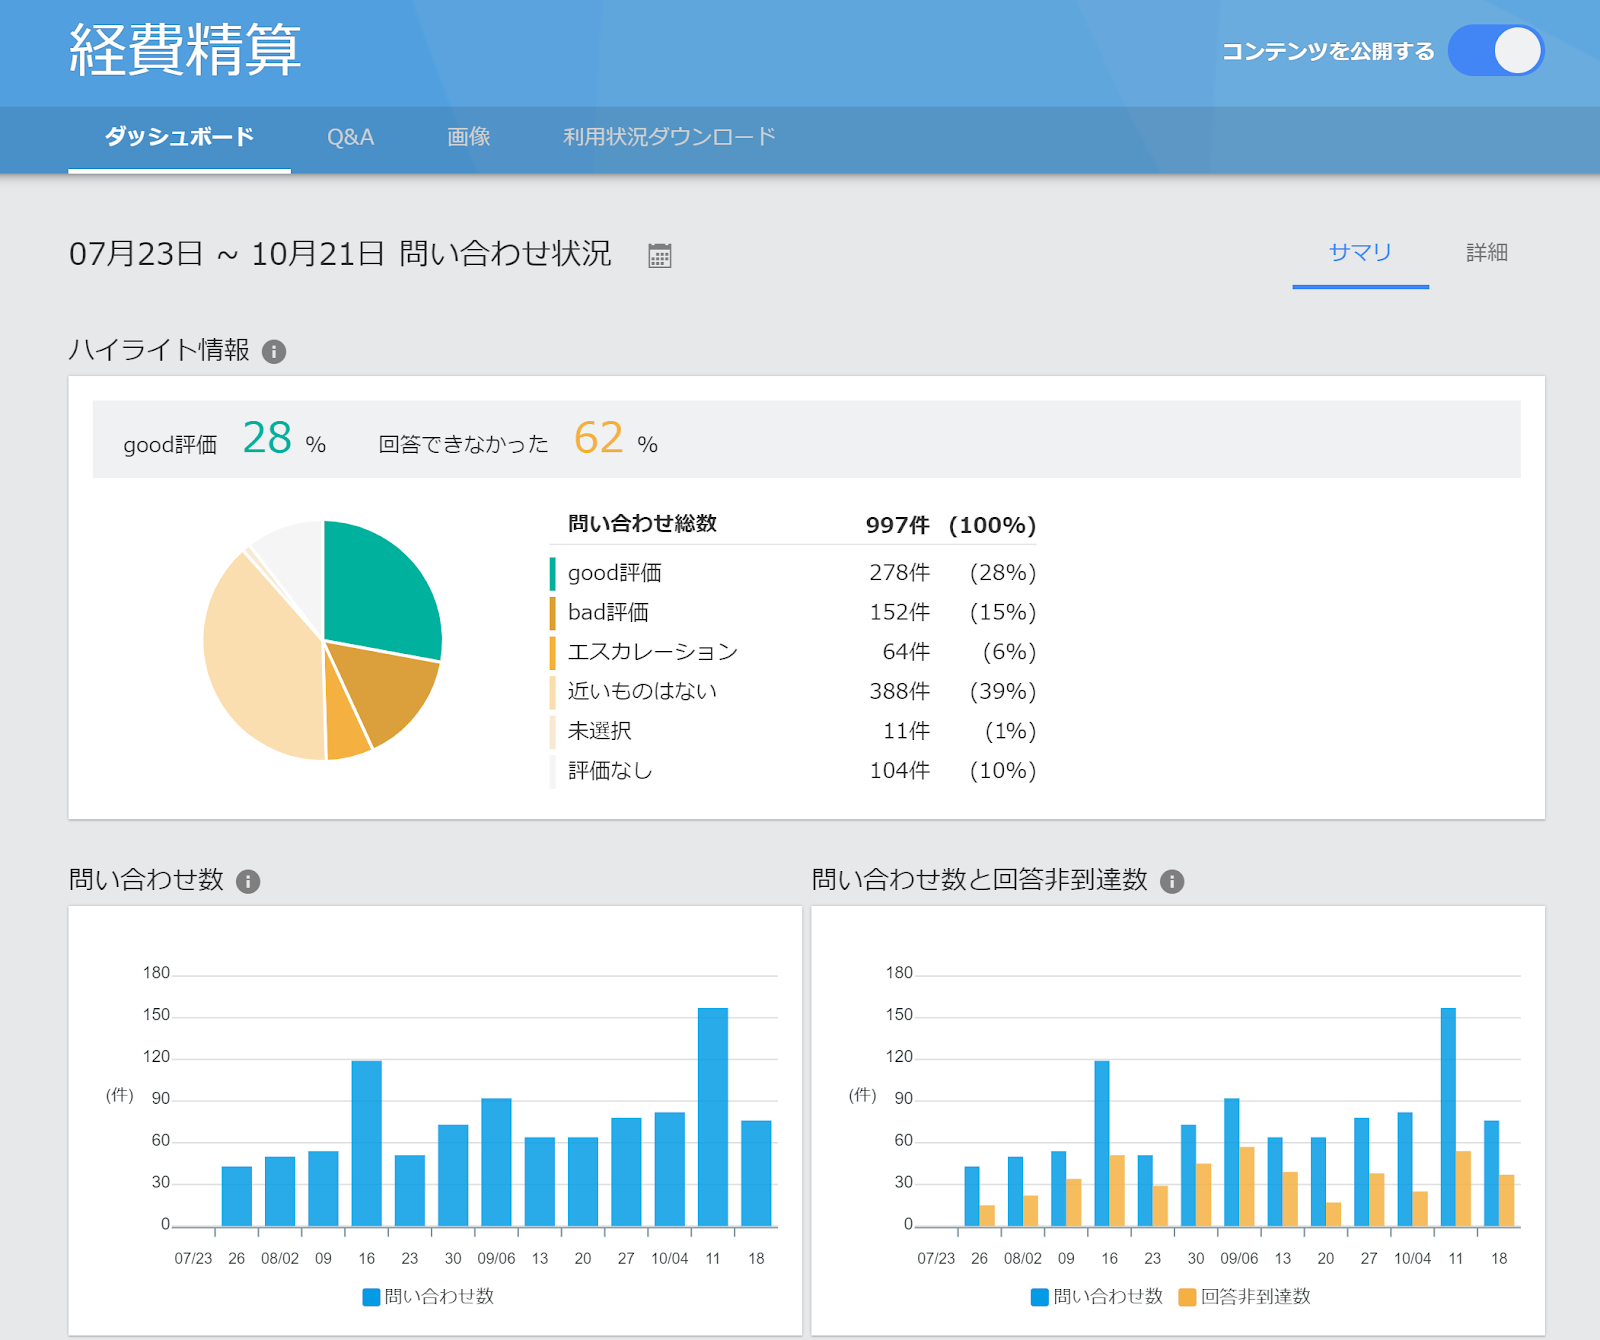The image size is (1600, 1340).
Task: Click the 08/16 bar in left chart
Action: [x=367, y=1143]
